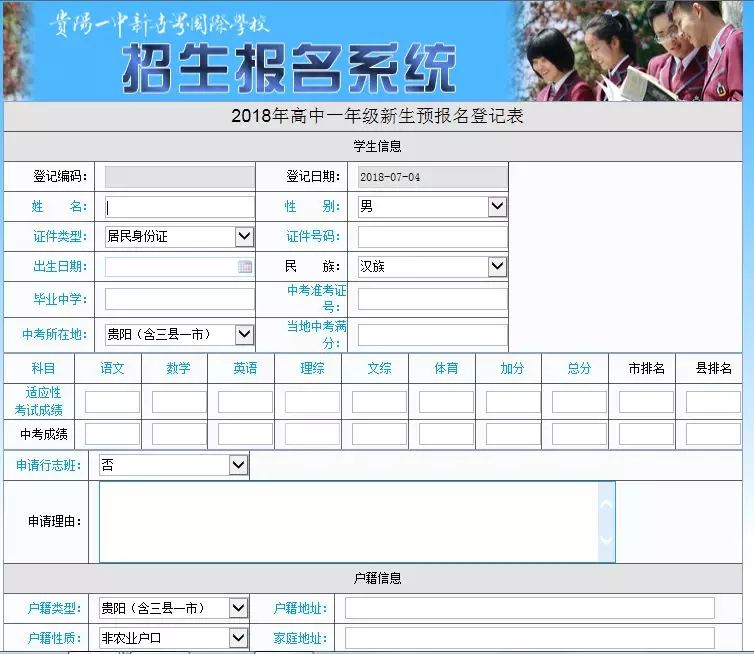This screenshot has height=654, width=754.
Task: Open the calendar picker for 出生日期
Action: pos(245,267)
